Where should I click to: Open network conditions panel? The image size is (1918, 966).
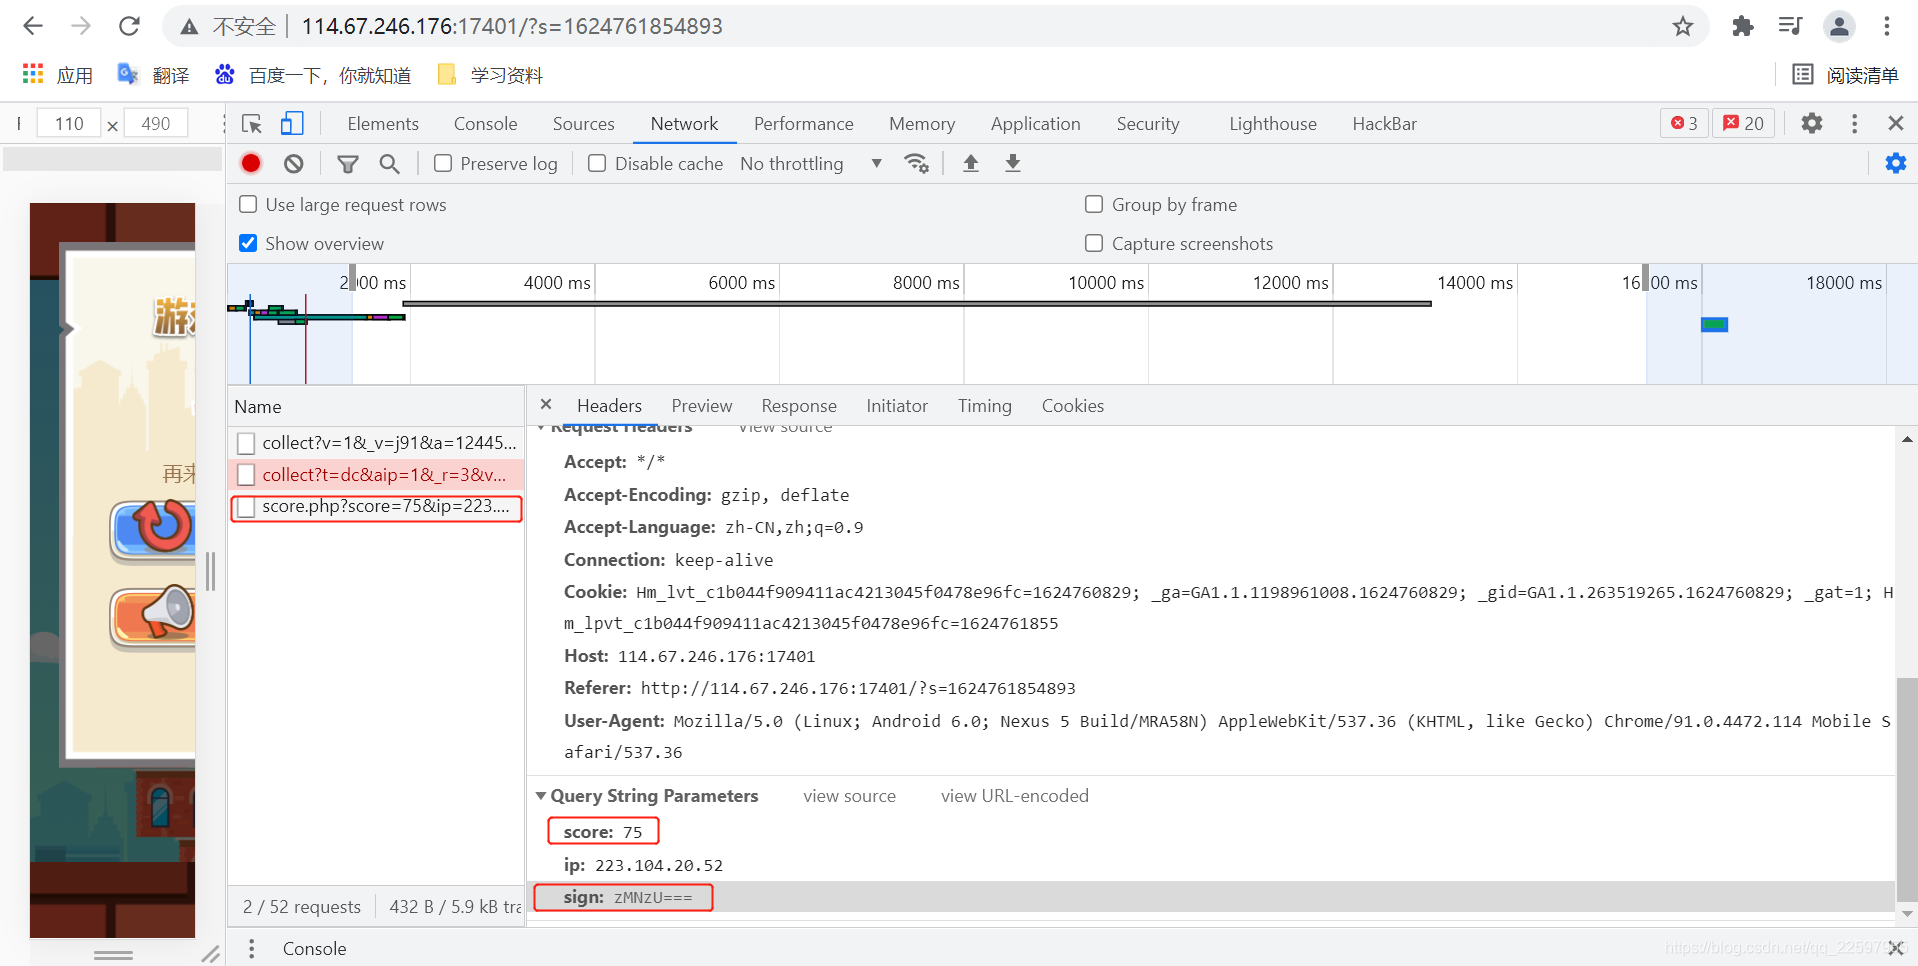[x=917, y=163]
